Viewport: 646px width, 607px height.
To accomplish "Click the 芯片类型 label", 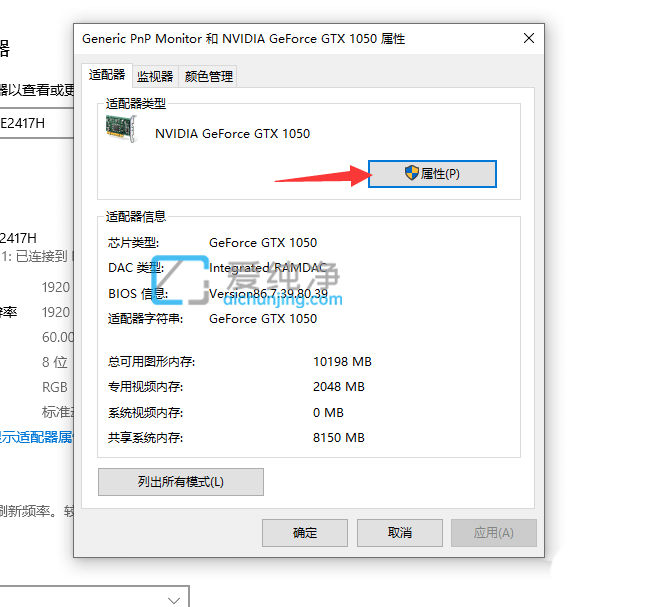I will [133, 243].
